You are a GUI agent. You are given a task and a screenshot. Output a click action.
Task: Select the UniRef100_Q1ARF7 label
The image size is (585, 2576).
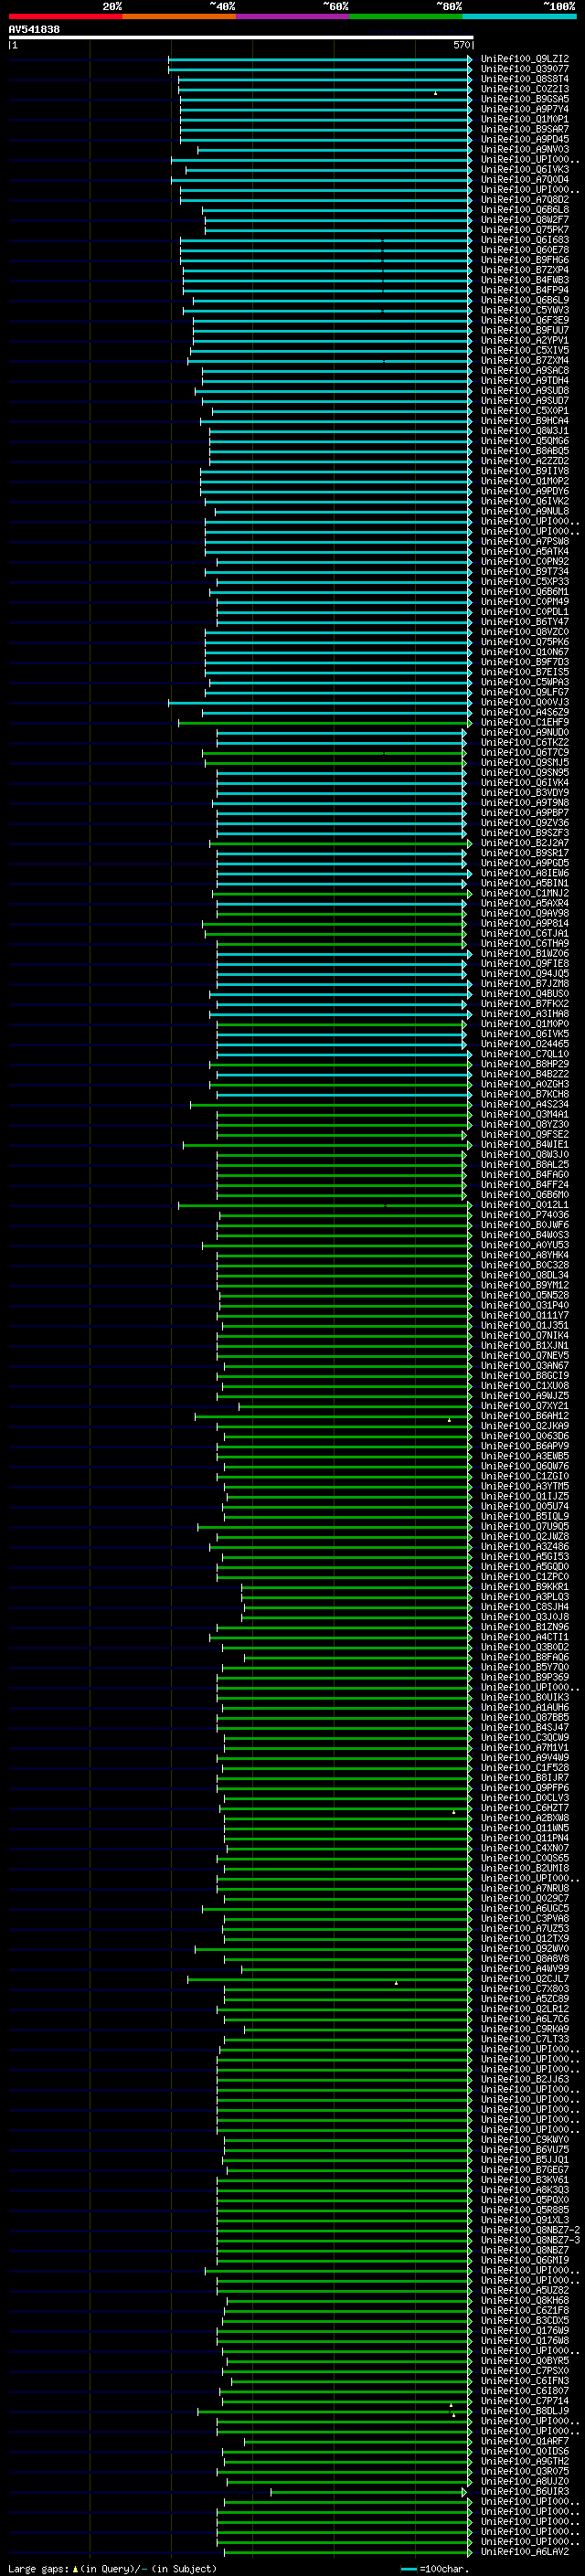[525, 2441]
